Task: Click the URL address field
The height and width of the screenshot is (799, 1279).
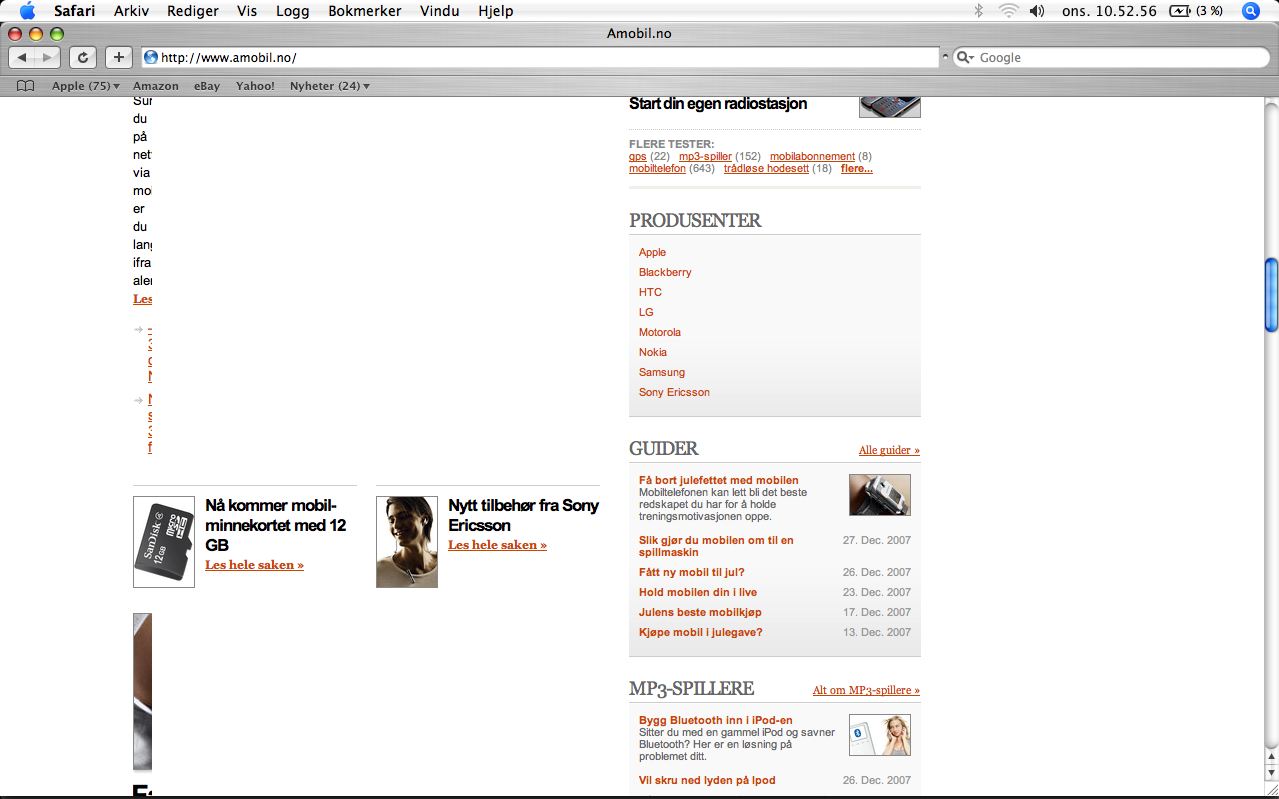Action: [540, 57]
